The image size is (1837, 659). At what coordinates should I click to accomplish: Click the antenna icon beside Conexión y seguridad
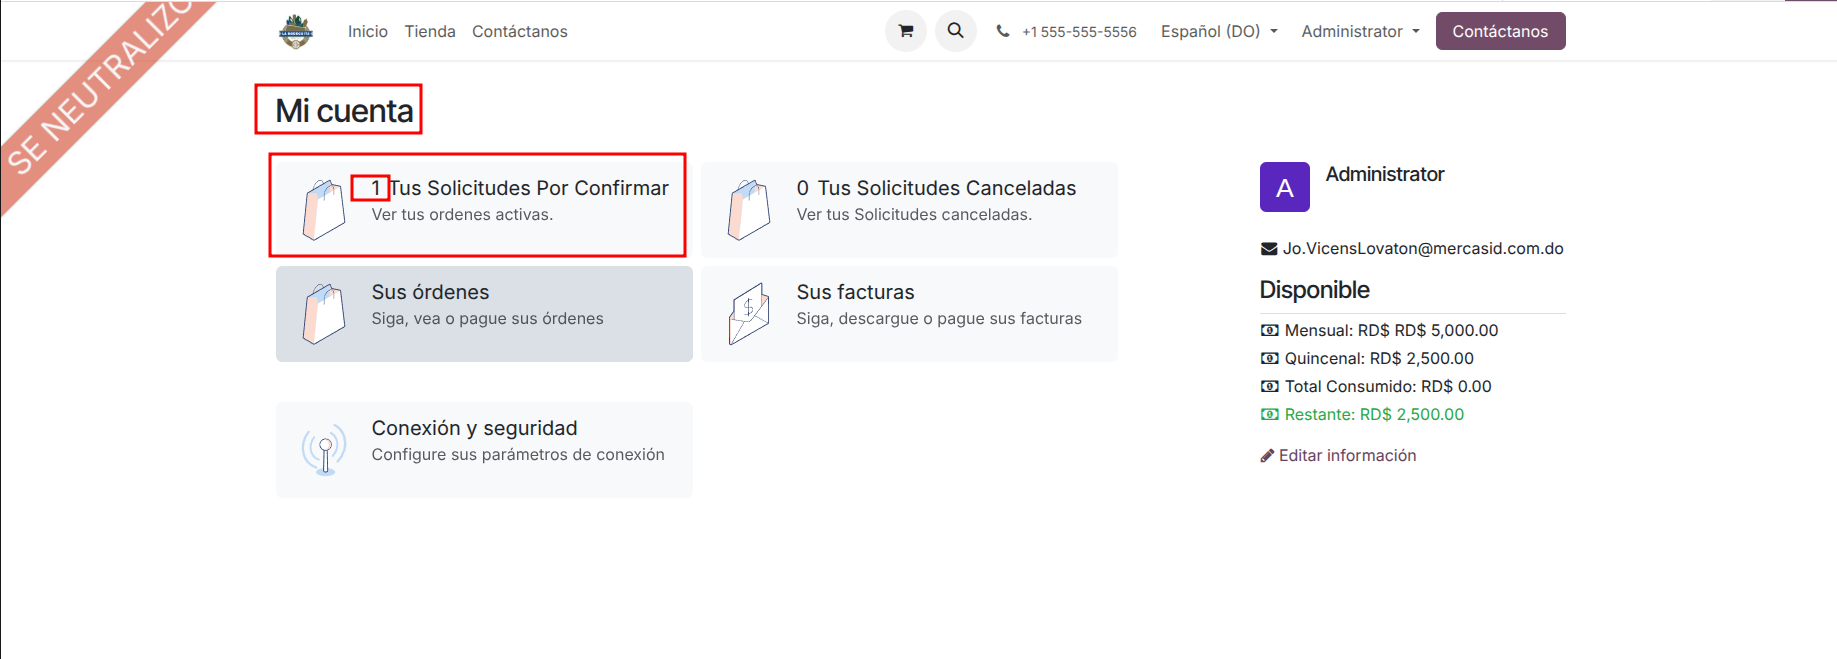[324, 450]
